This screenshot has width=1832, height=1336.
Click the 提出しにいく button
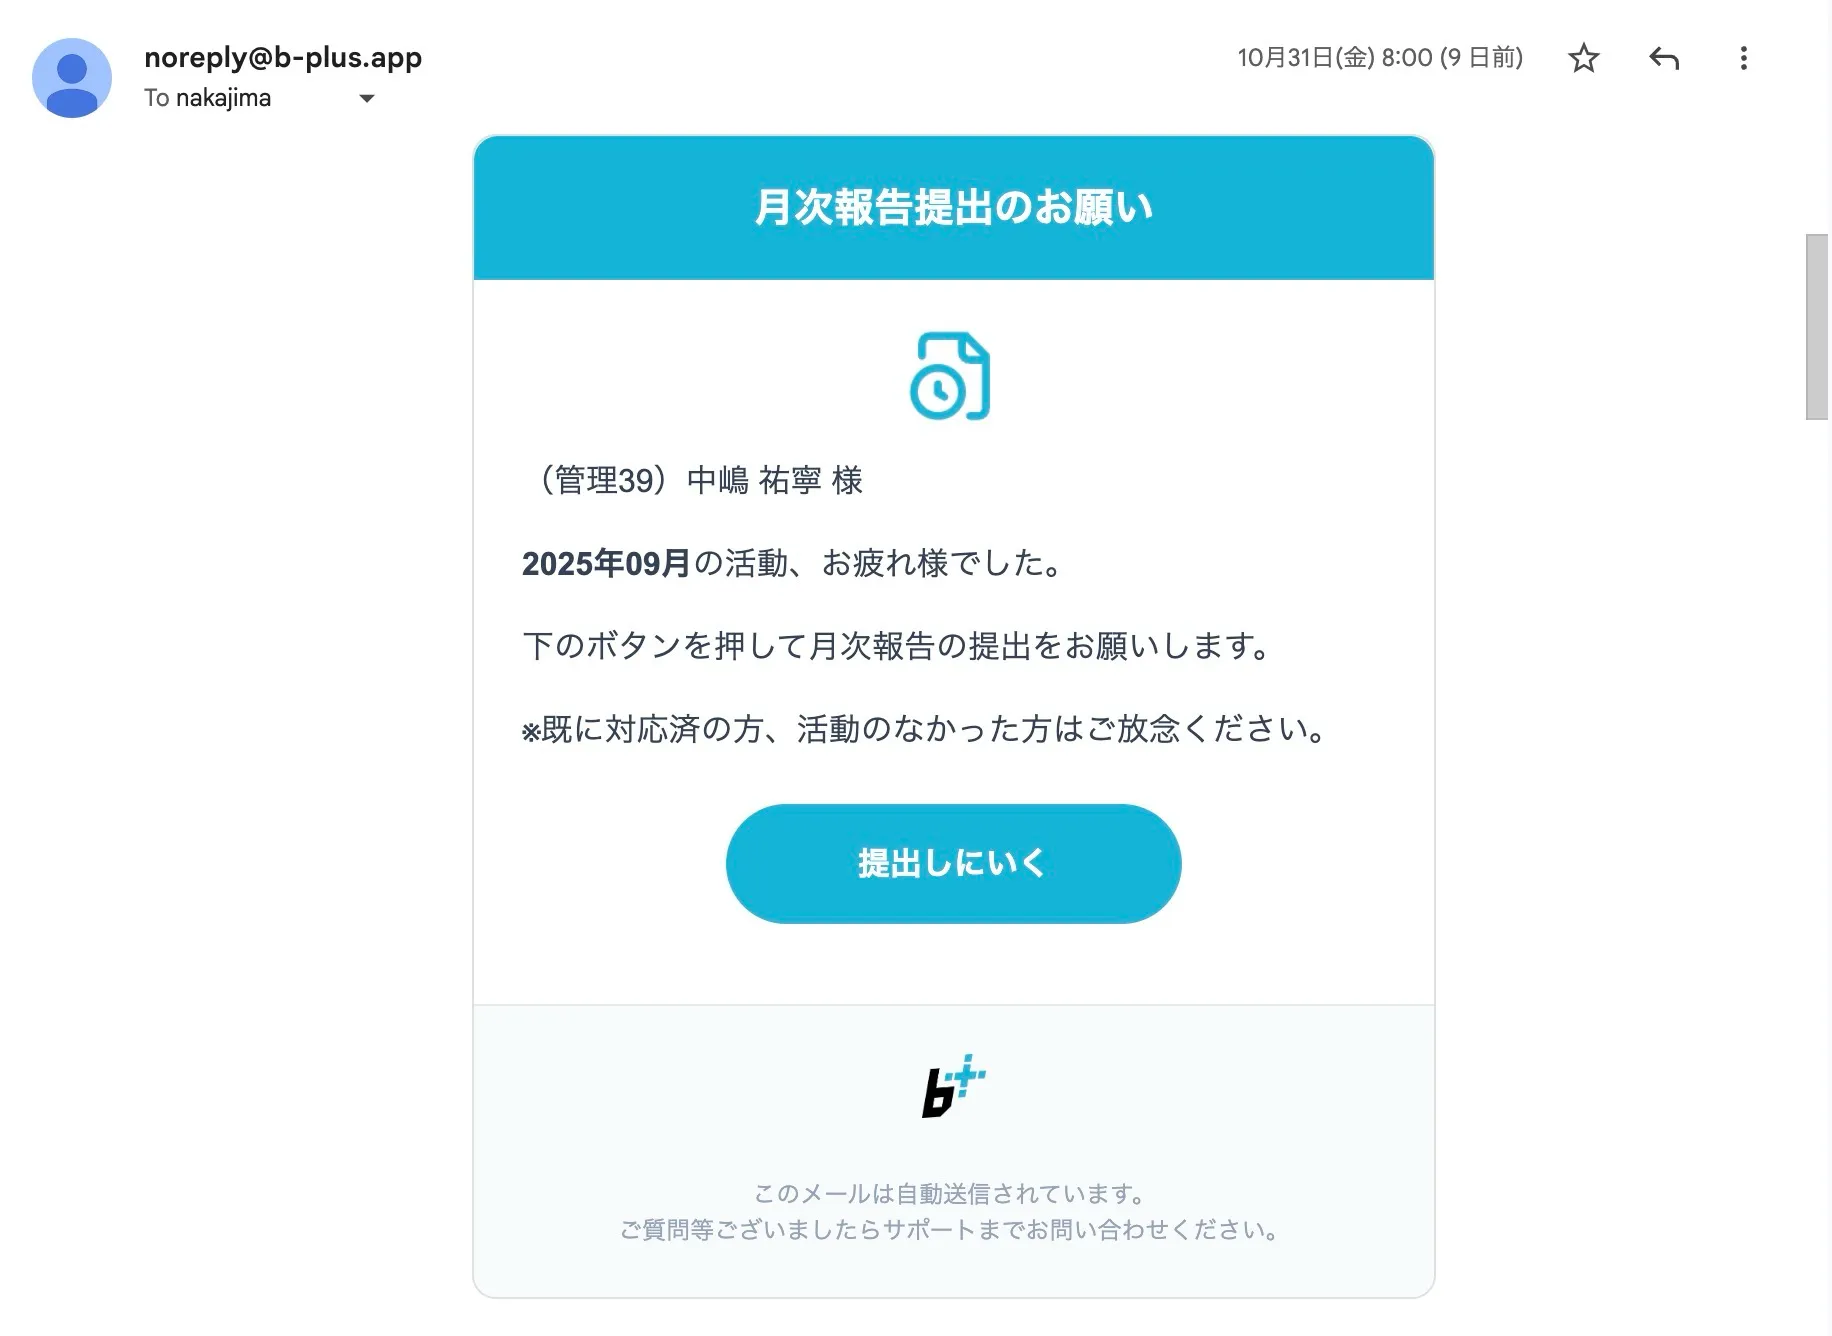[953, 863]
